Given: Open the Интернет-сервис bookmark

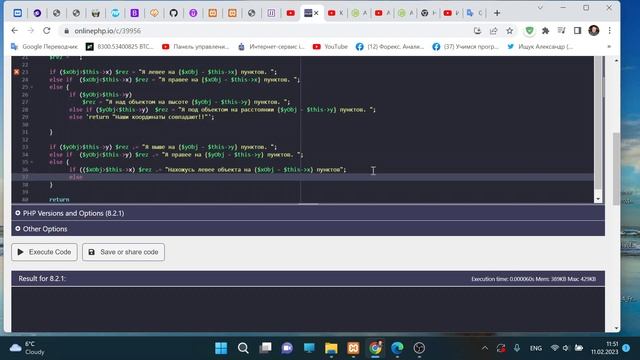Looking at the screenshot, I should tap(271, 47).
